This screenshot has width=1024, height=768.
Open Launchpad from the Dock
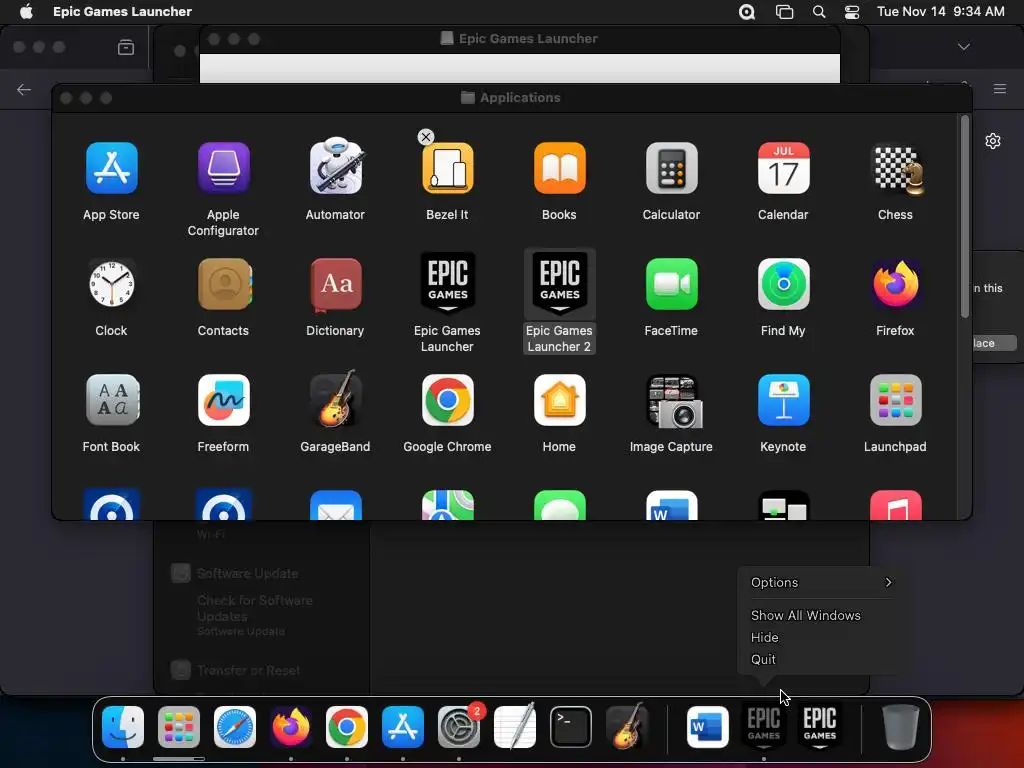click(179, 727)
